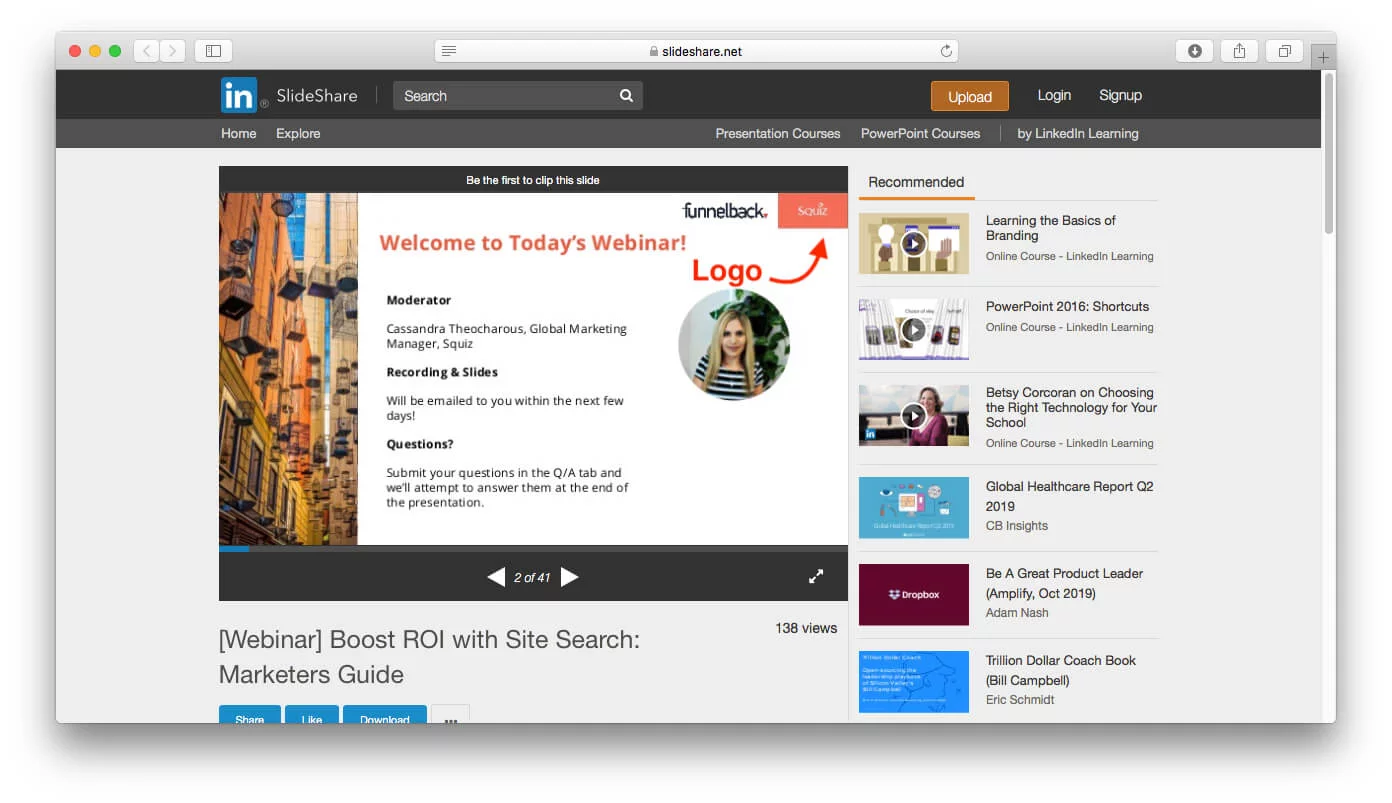Open a new tab plus button
This screenshot has height=803, width=1392.
[1323, 57]
